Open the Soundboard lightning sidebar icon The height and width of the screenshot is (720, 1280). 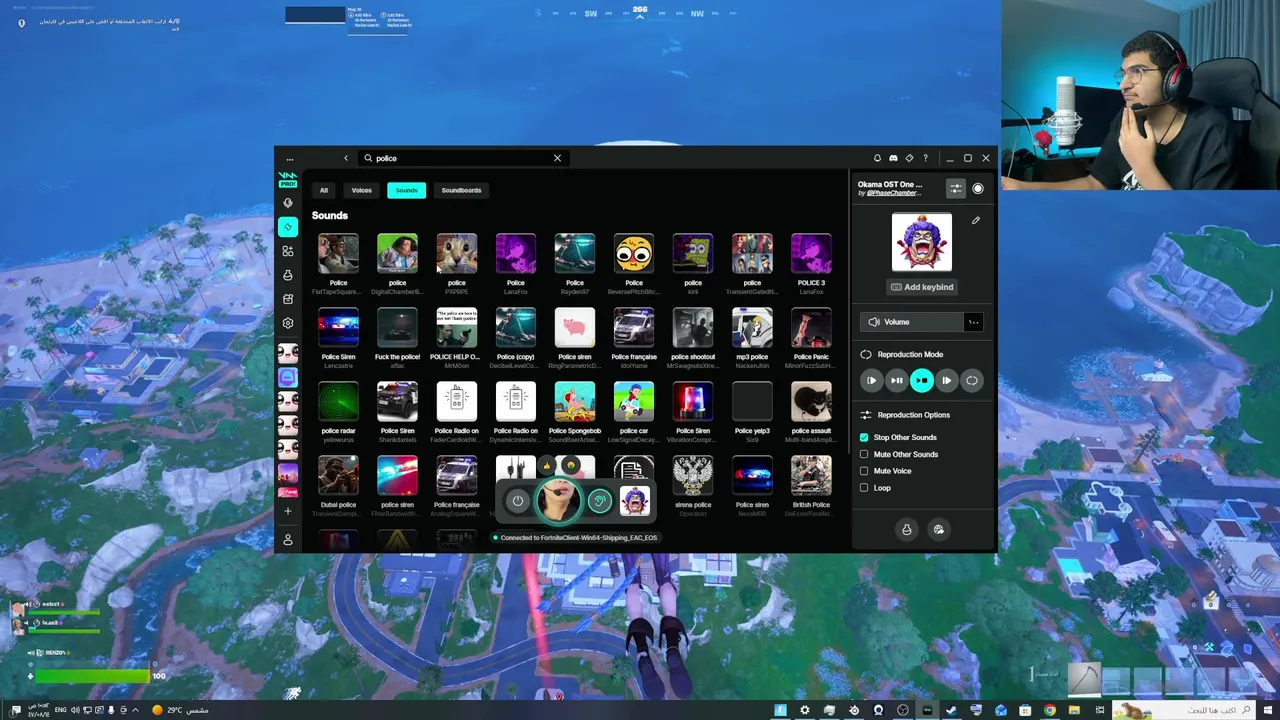(288, 227)
